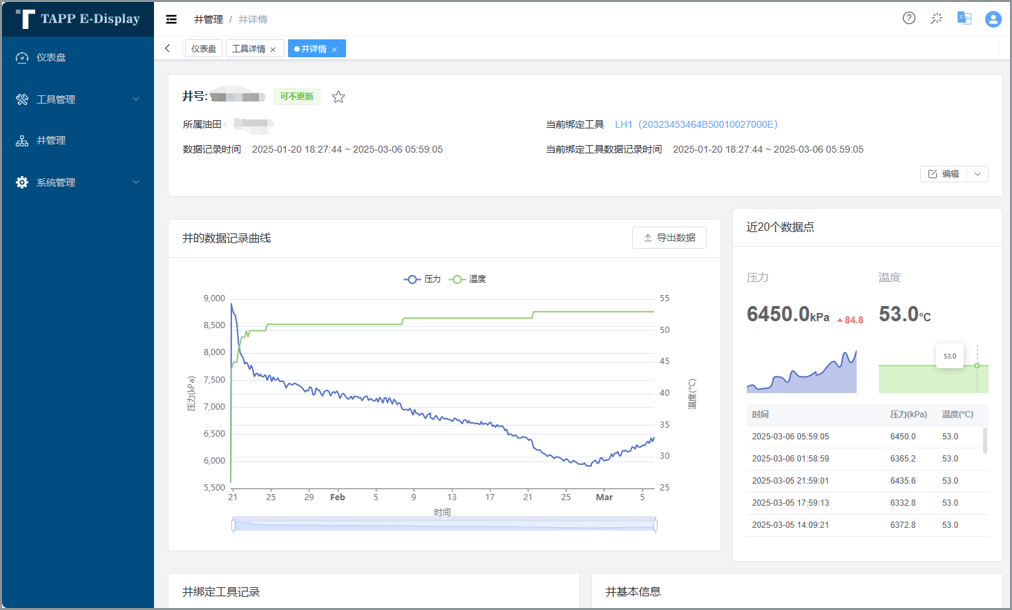
Task: Click the middle of time range slider
Action: tap(444, 524)
